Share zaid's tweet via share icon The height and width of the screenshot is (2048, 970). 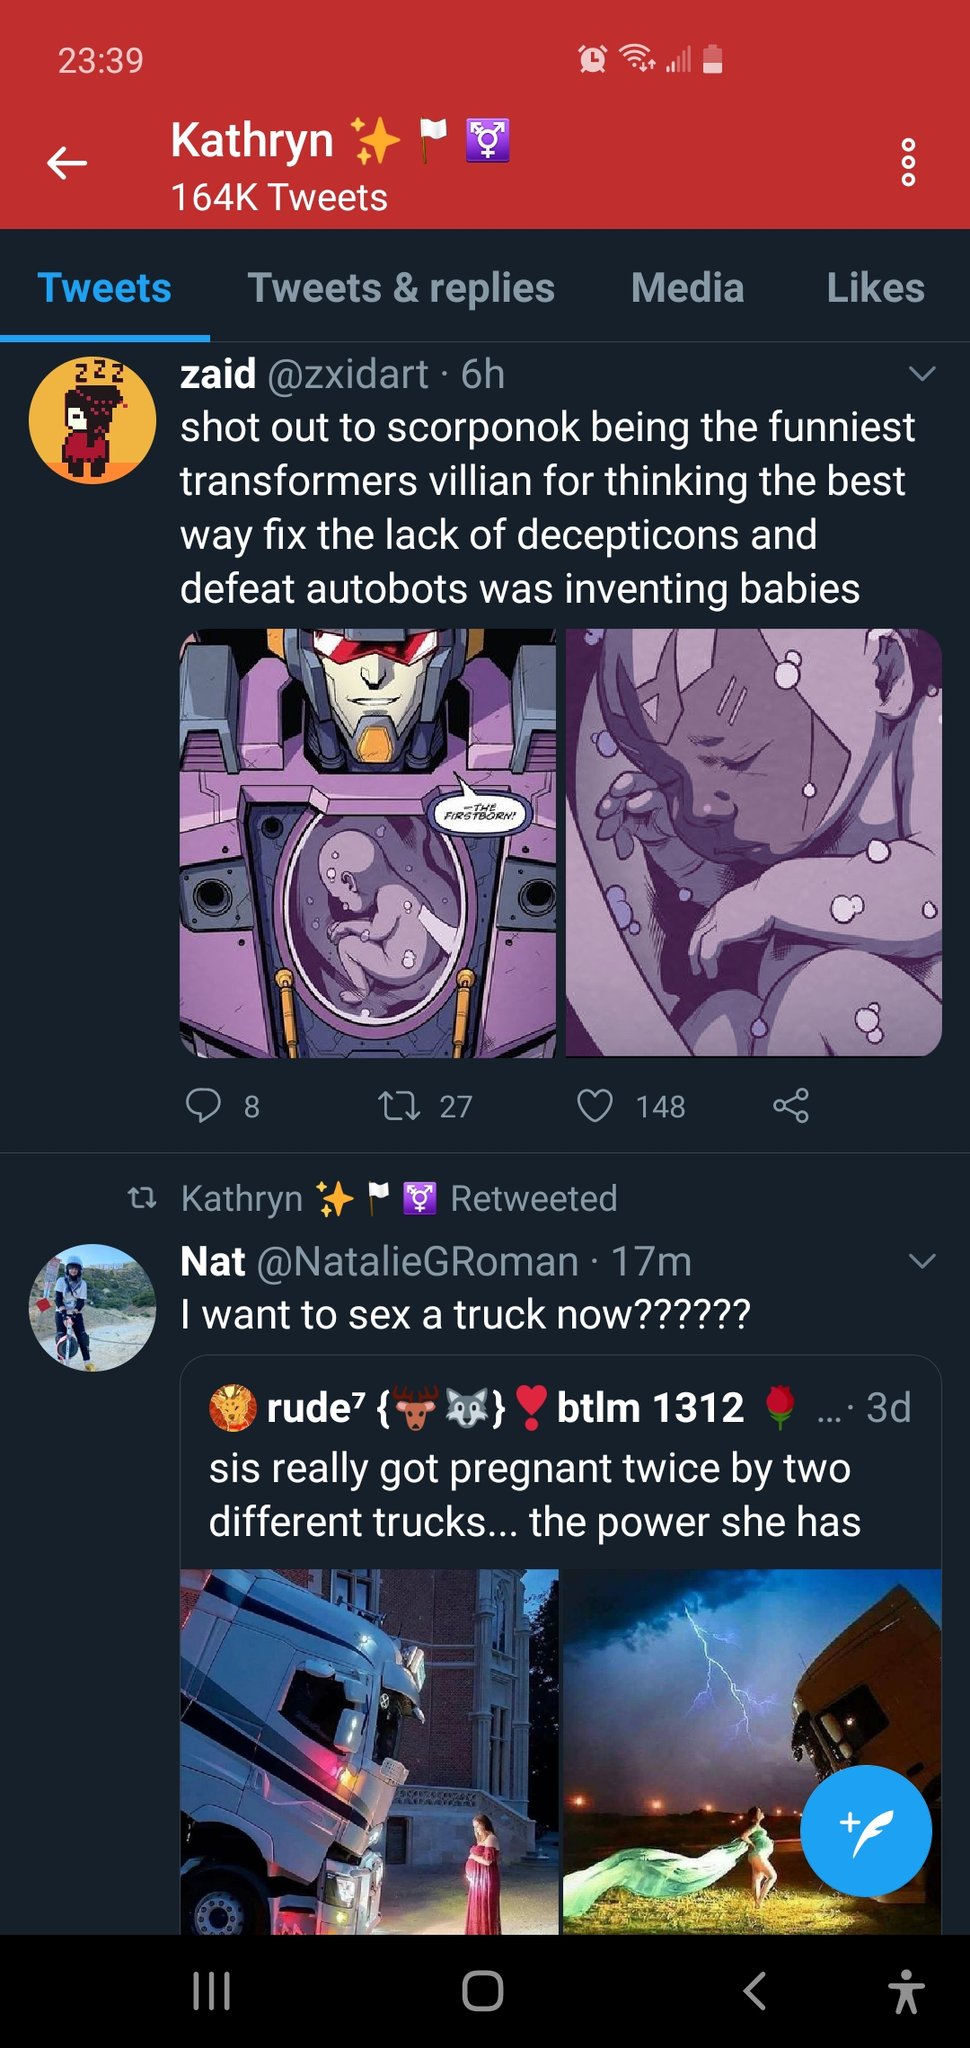(x=791, y=1106)
